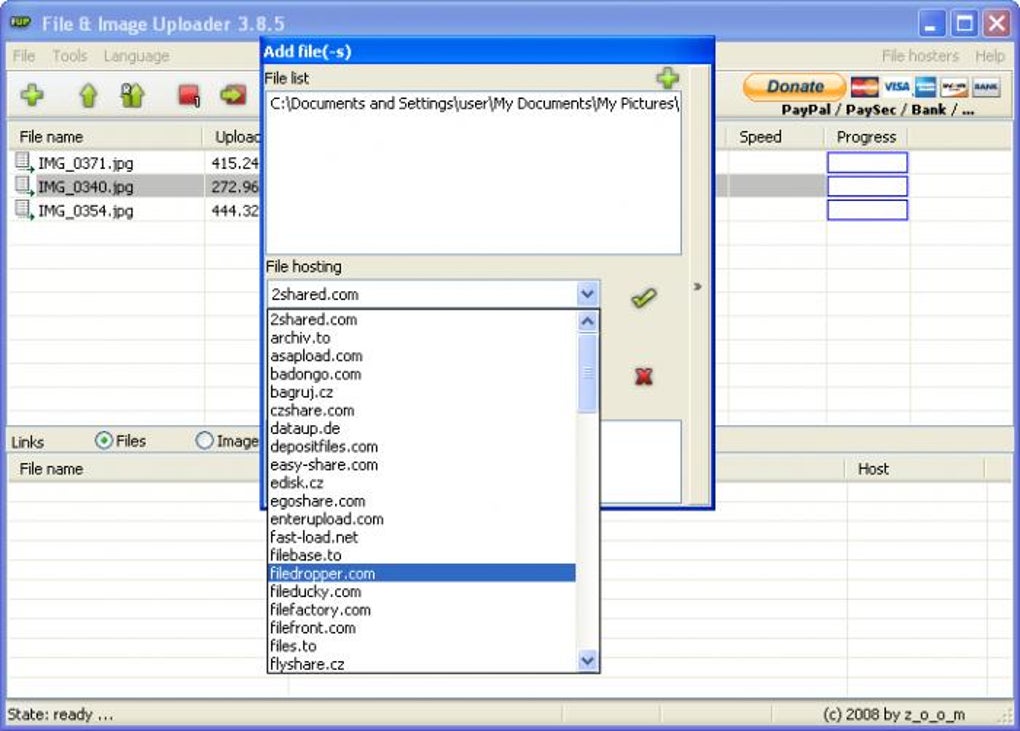
Task: Click the Donate PayPal button
Action: [794, 86]
